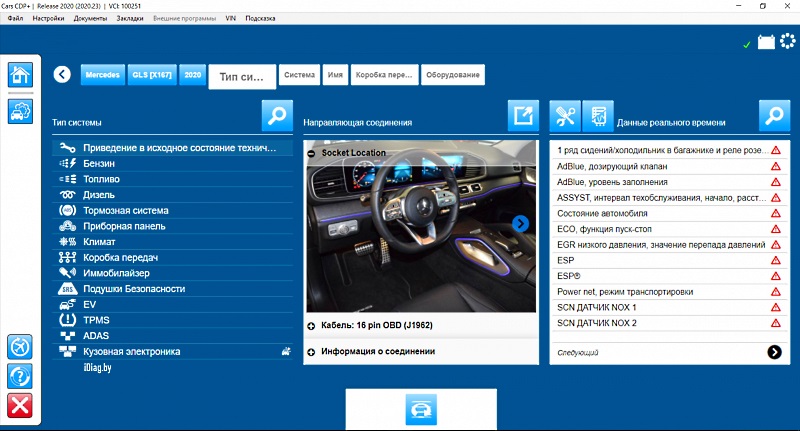Open the Закладки menu

pos(131,19)
